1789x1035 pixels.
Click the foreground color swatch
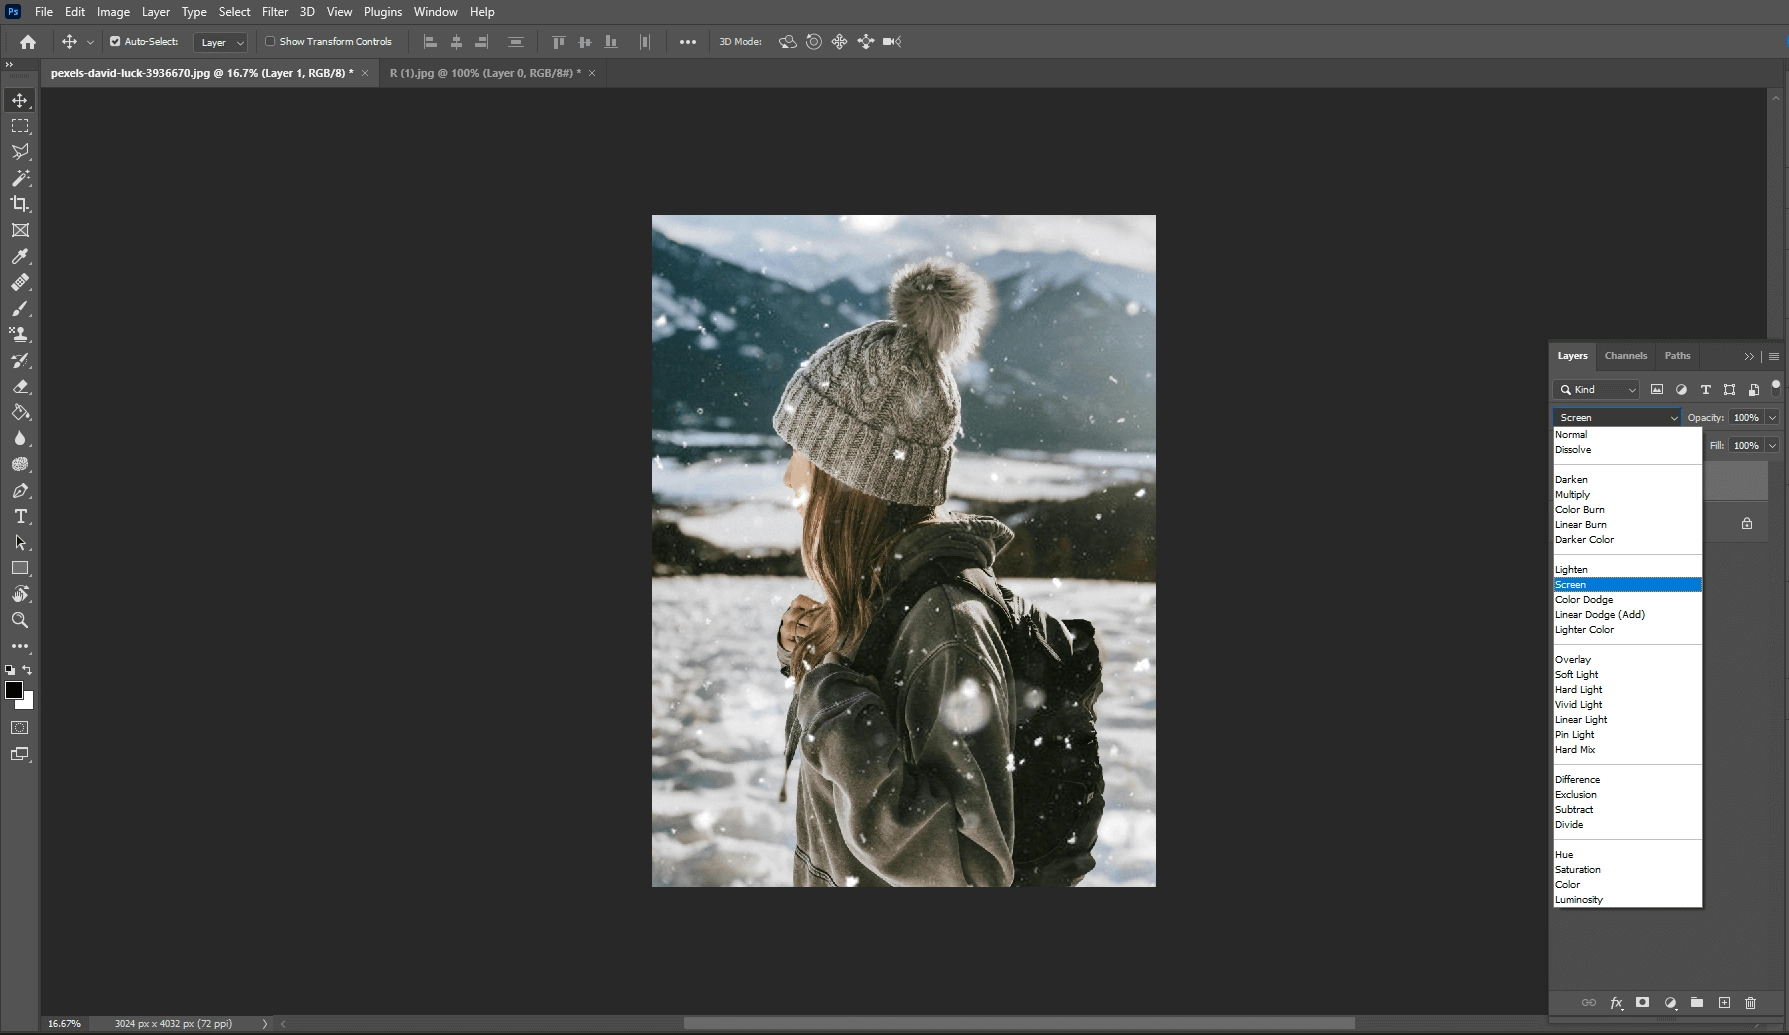tap(14, 690)
